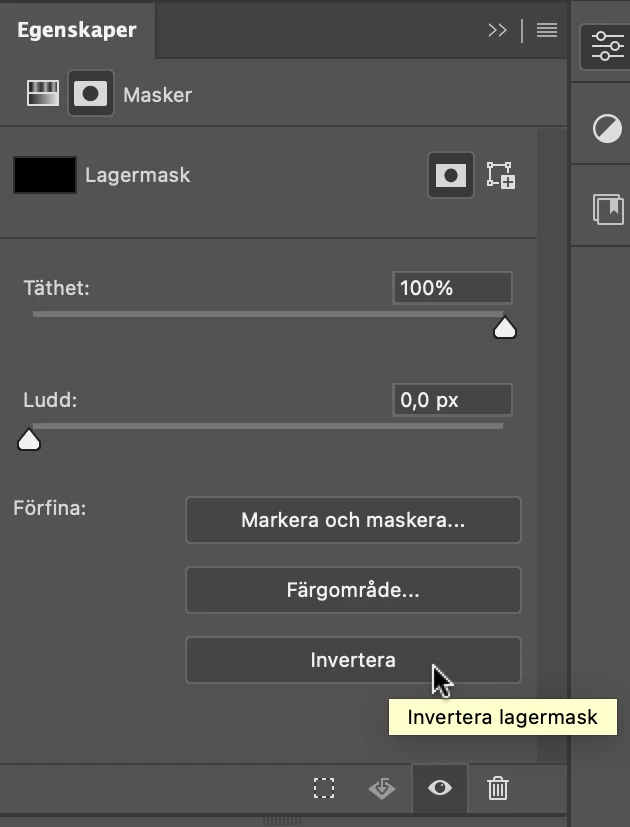Open the Färgområde dialog
The height and width of the screenshot is (827, 630).
click(x=353, y=590)
